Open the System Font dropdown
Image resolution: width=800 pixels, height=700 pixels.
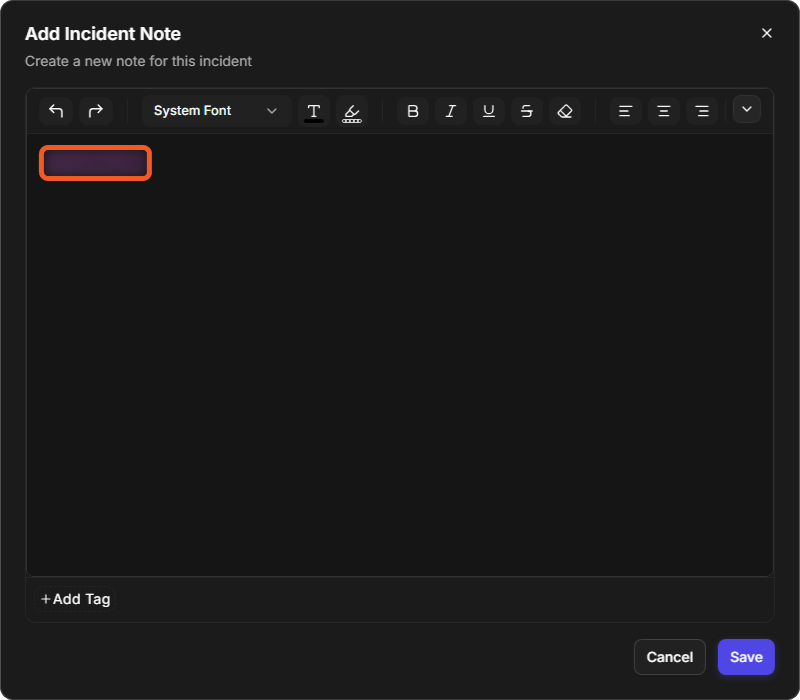click(216, 111)
